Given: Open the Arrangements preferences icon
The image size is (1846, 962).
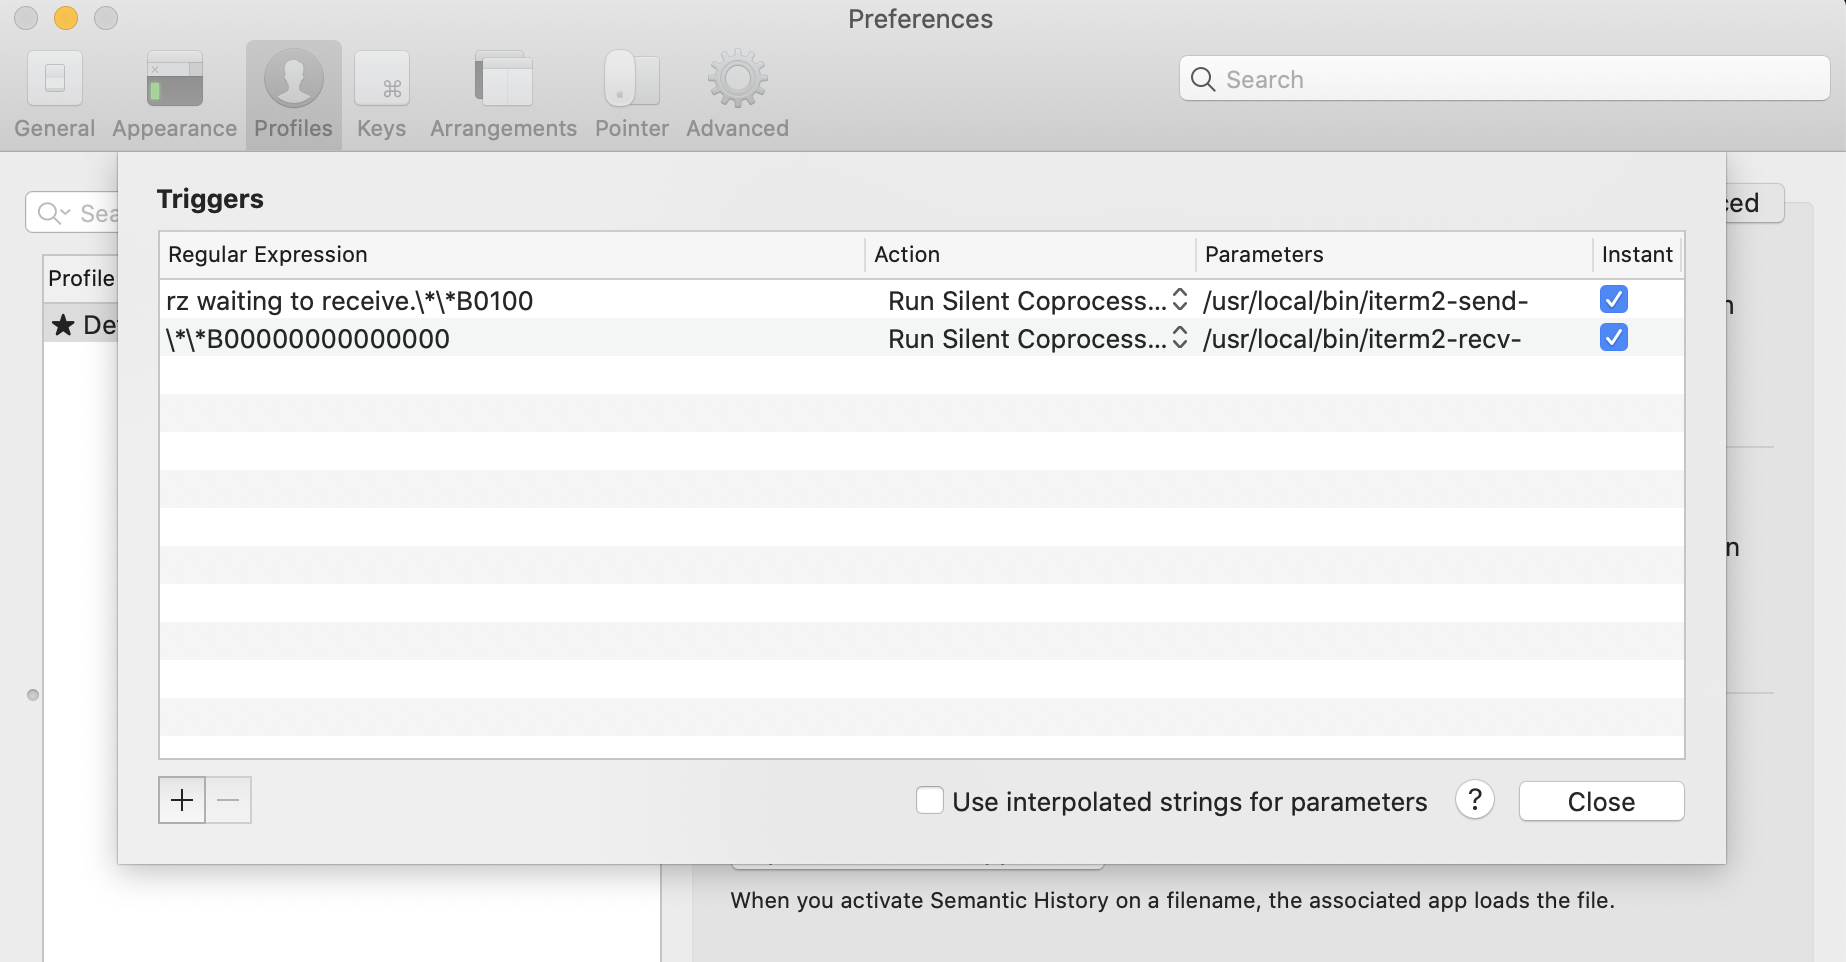Looking at the screenshot, I should 504,78.
